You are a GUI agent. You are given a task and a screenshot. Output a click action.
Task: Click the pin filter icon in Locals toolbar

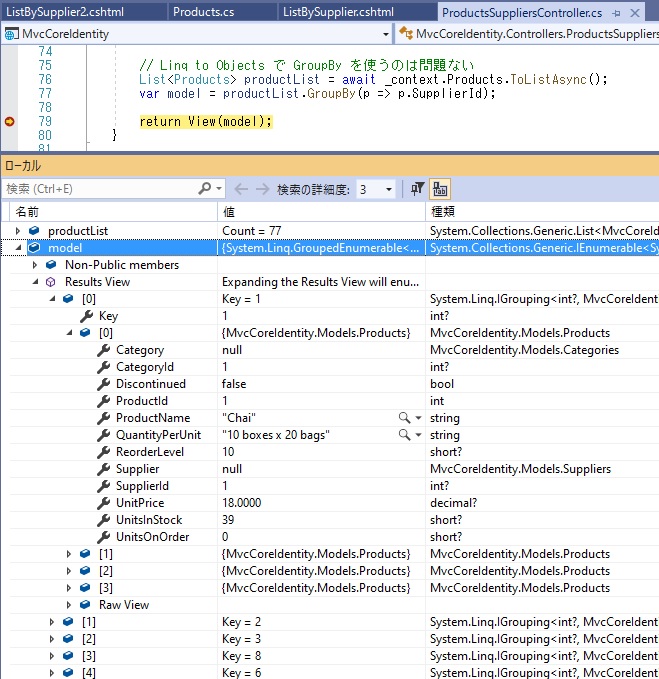point(418,189)
